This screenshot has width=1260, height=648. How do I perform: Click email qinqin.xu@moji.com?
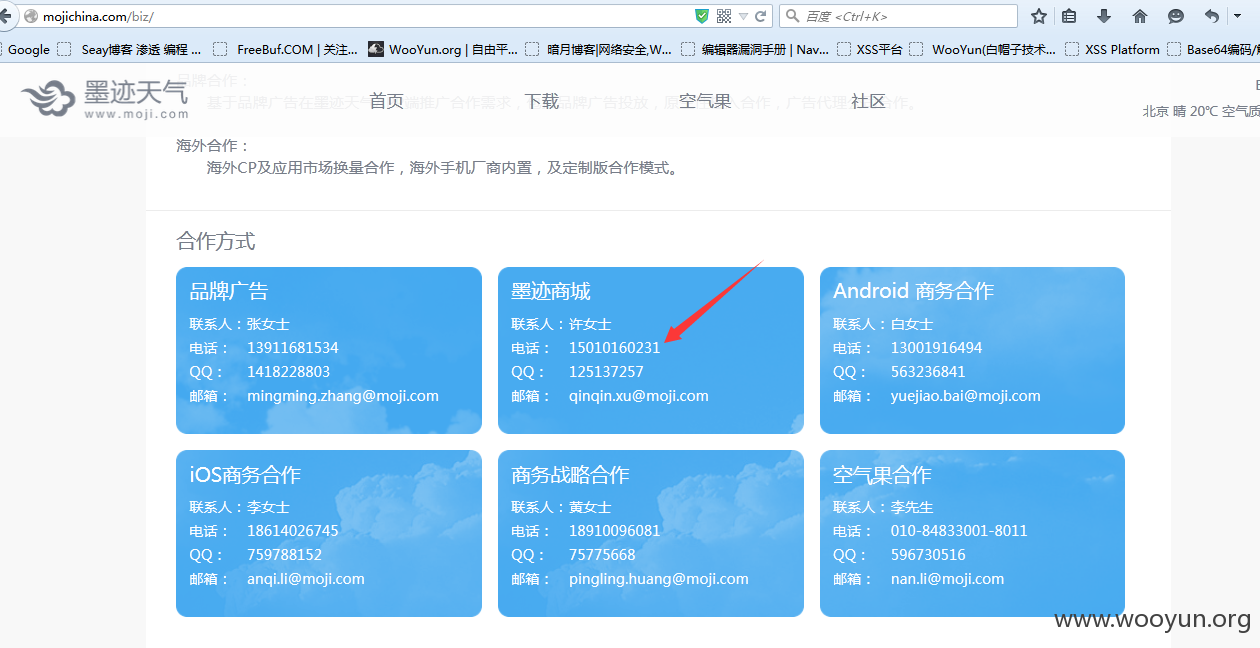639,396
